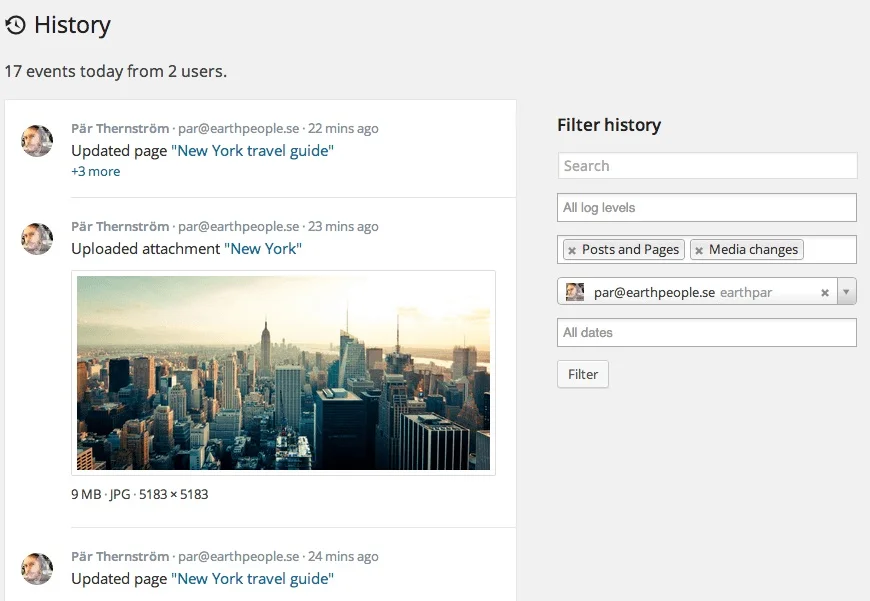Click the 23 mins ago timestamp
The height and width of the screenshot is (601, 870).
pyautogui.click(x=343, y=226)
